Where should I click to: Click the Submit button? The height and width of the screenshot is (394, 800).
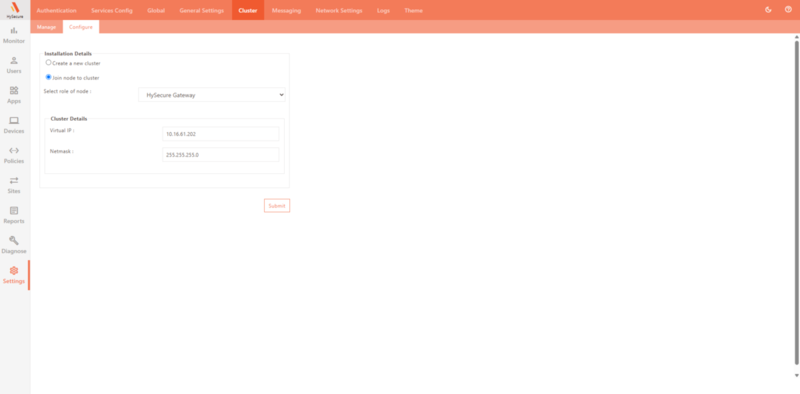[x=277, y=206]
